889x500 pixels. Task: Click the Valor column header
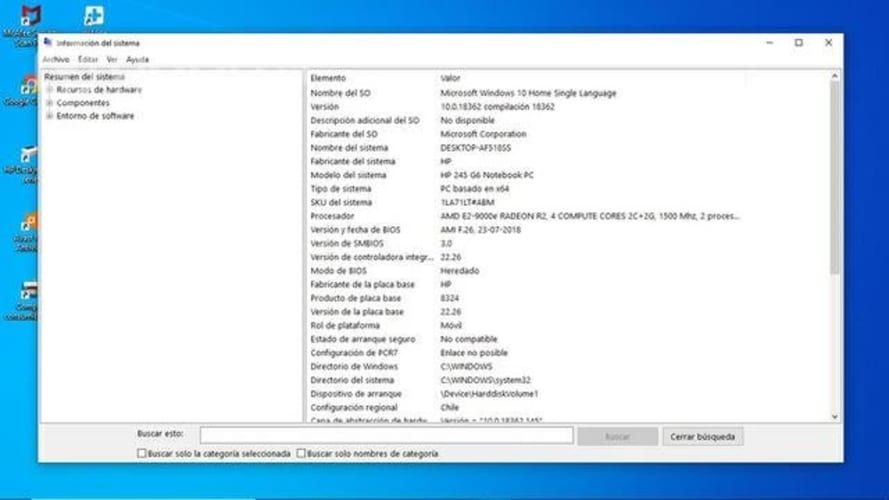[x=450, y=78]
